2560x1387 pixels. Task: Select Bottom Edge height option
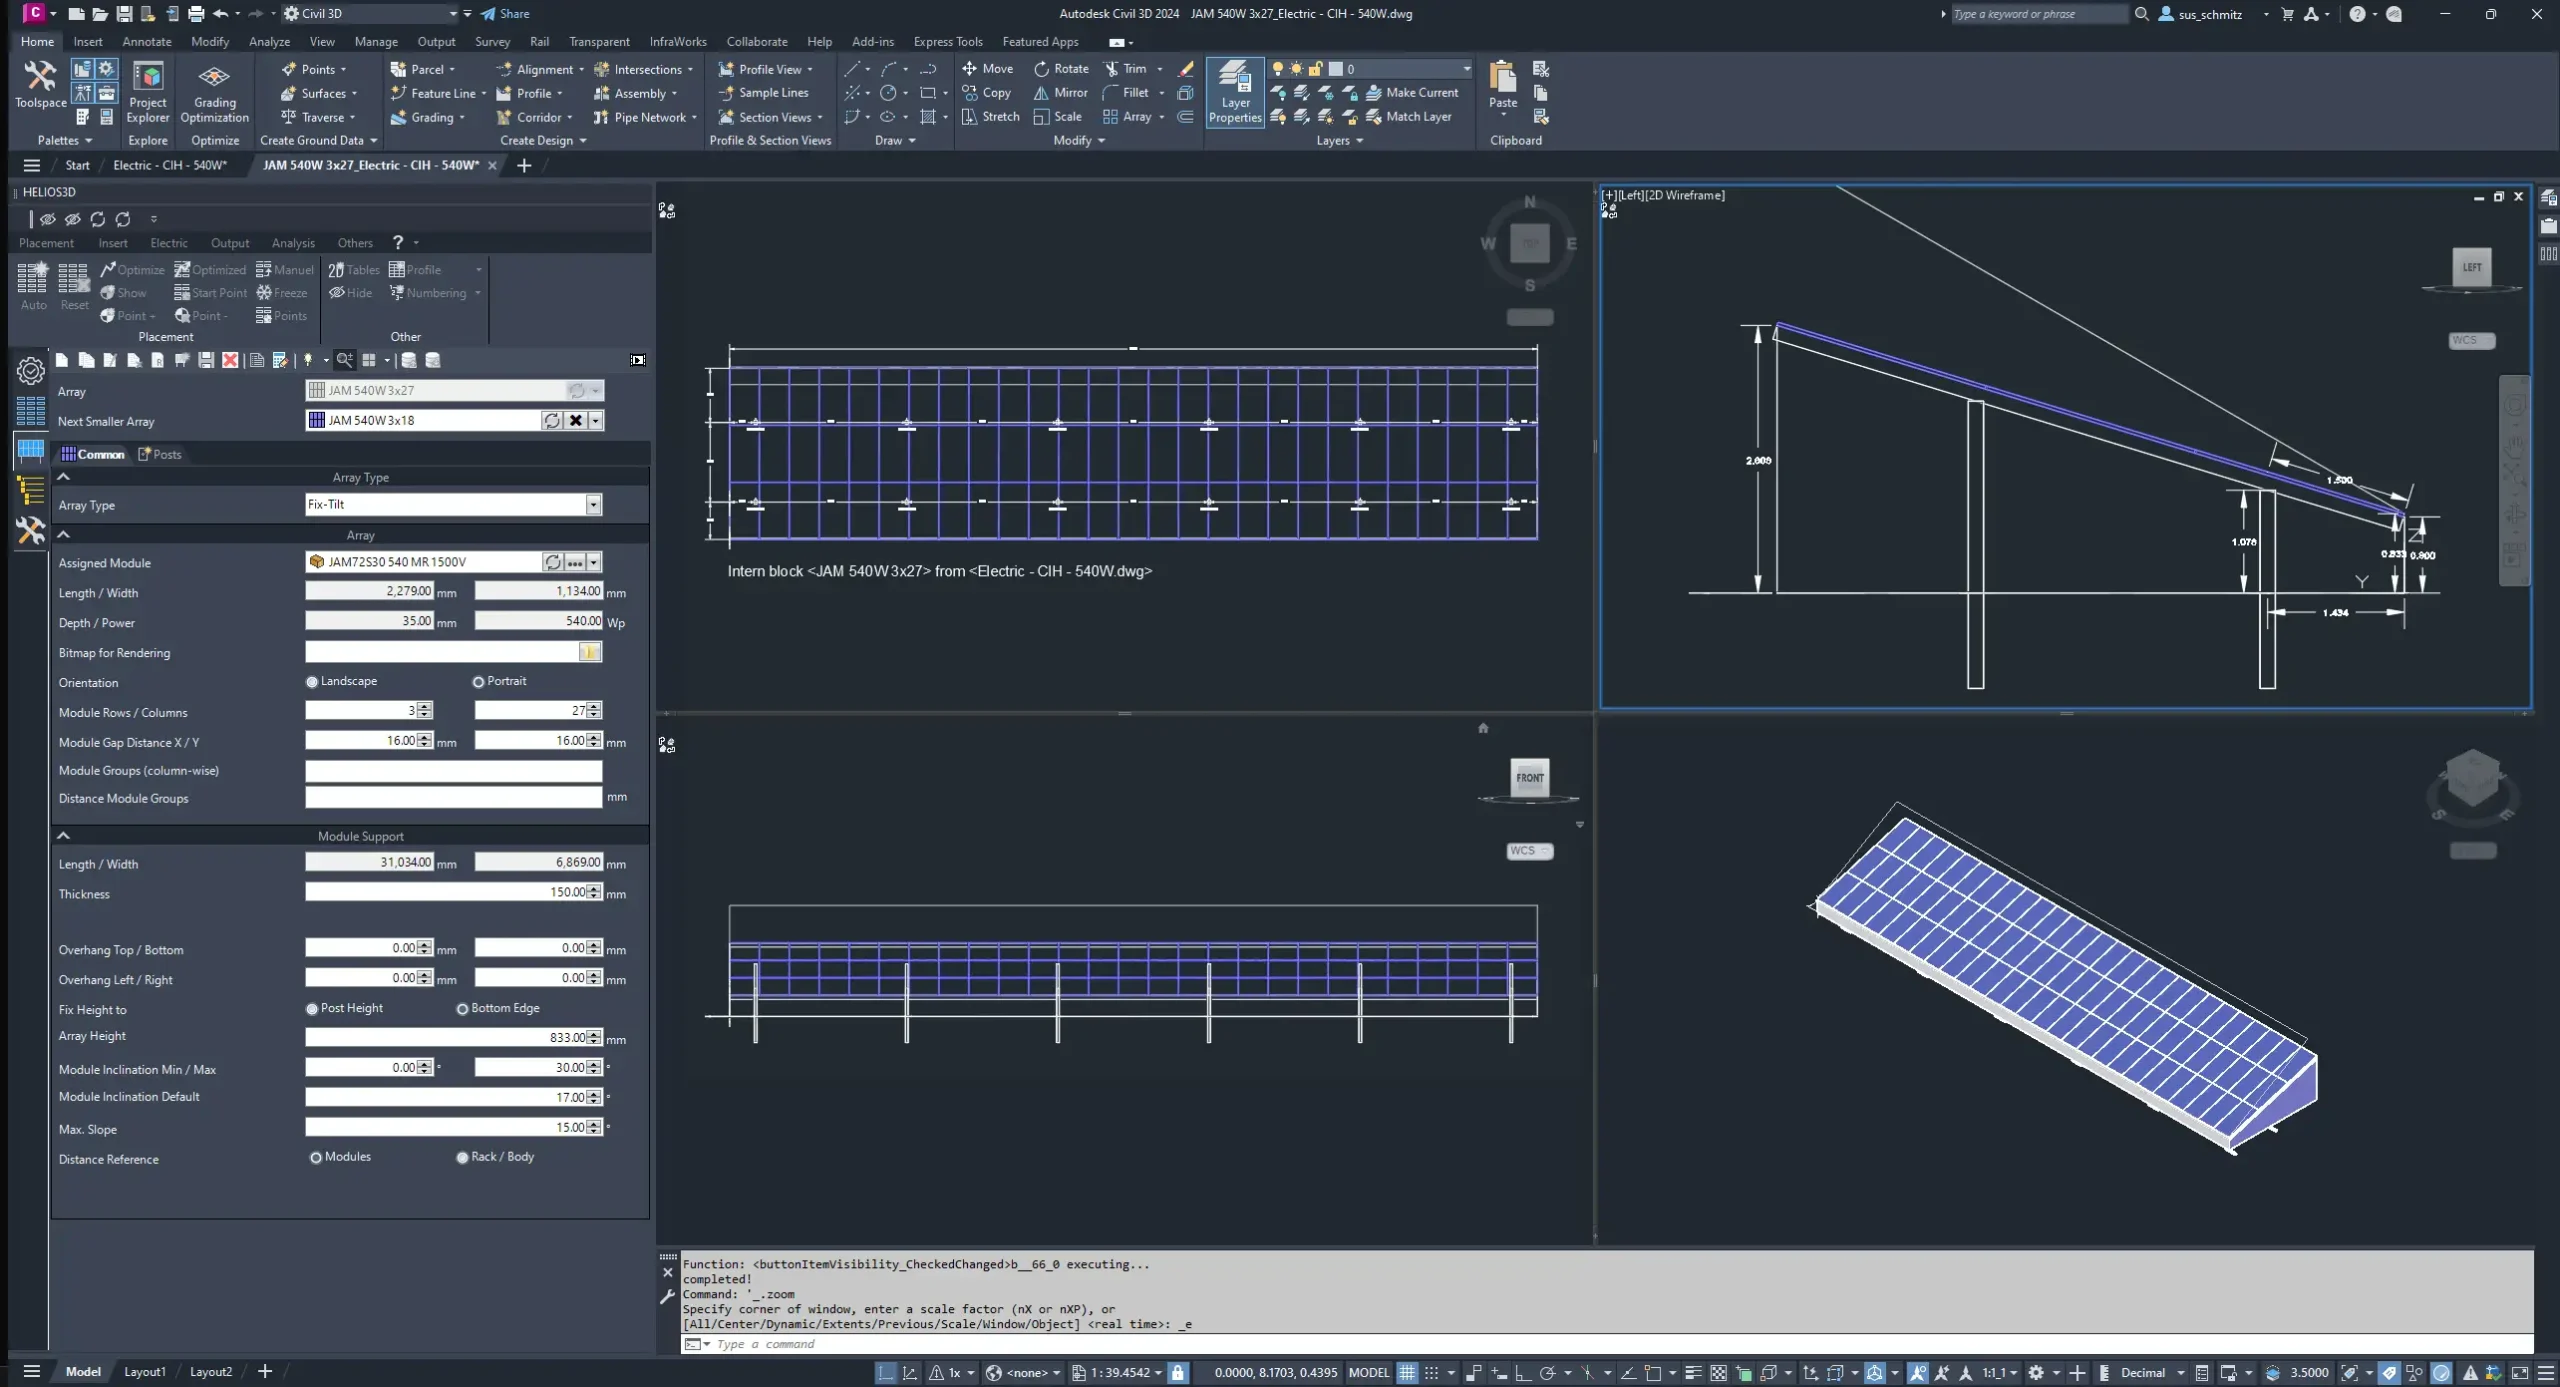point(463,1009)
